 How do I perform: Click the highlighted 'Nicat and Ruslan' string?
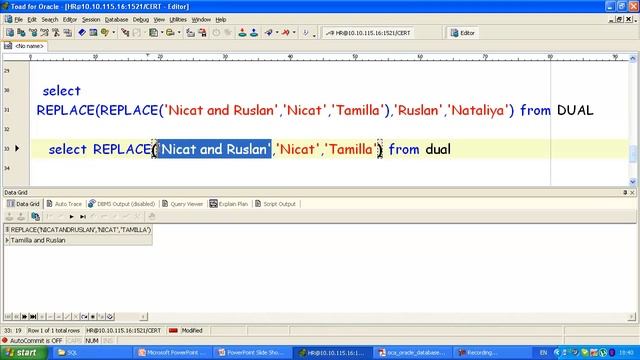coord(214,149)
